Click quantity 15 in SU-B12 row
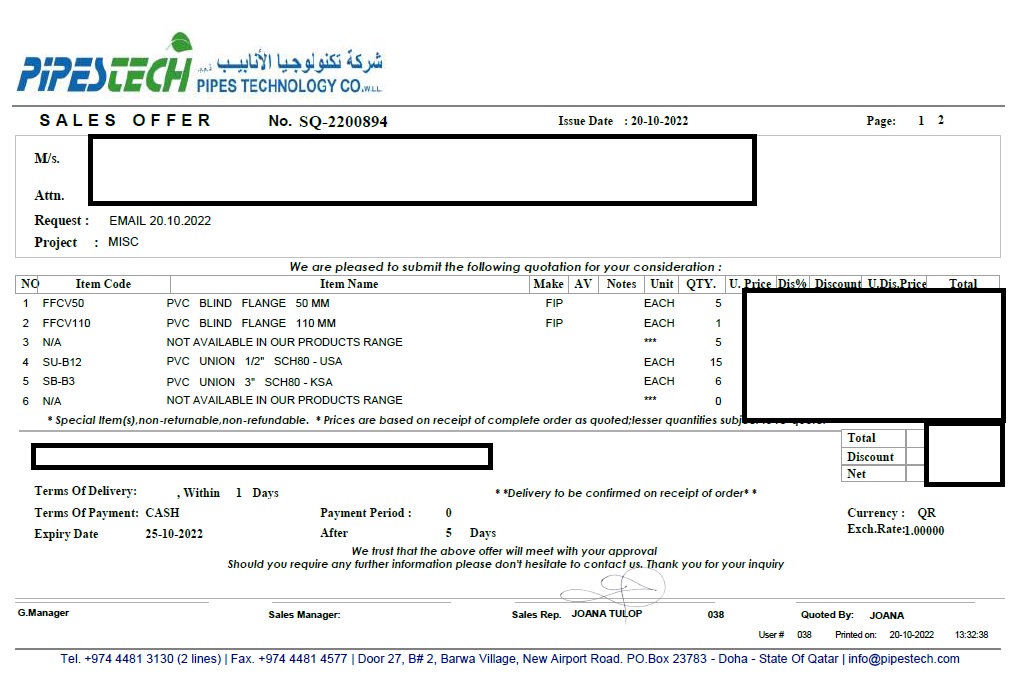The height and width of the screenshot is (689, 1017). 716,362
